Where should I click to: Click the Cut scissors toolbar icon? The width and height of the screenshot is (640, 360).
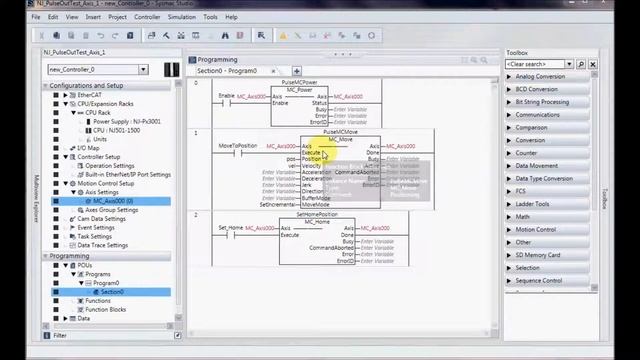click(42, 36)
